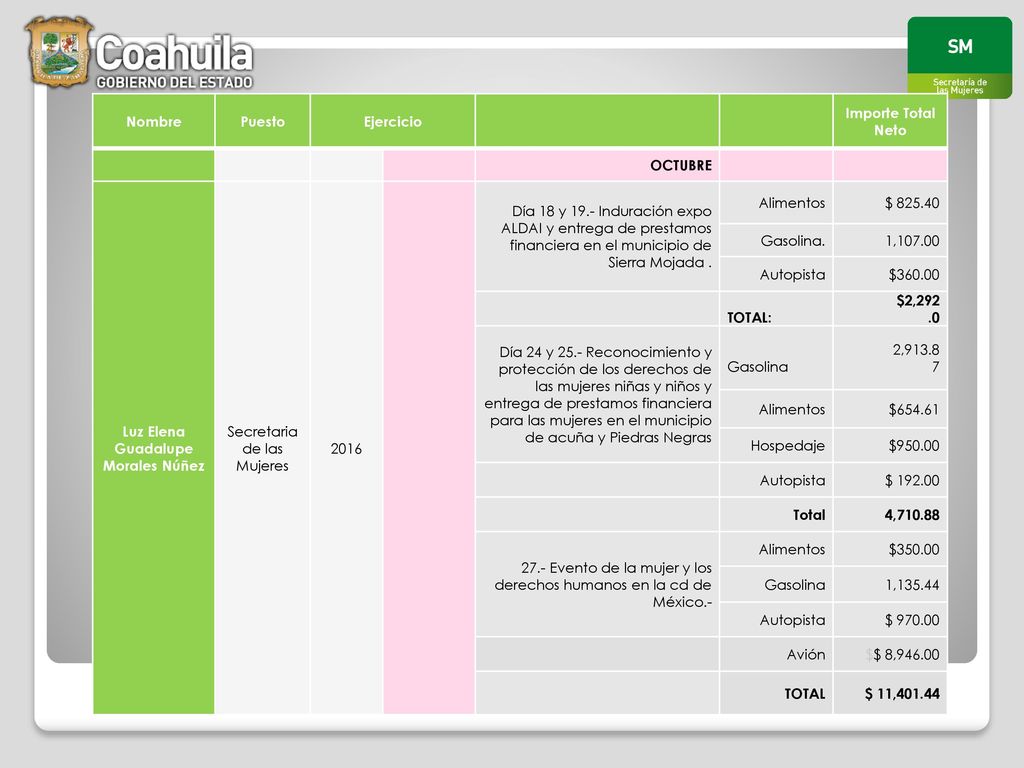Screen dimensions: 1024x768
Task: Select the name Luz Elena Guadalupe Morales Núñez
Action: [x=153, y=449]
